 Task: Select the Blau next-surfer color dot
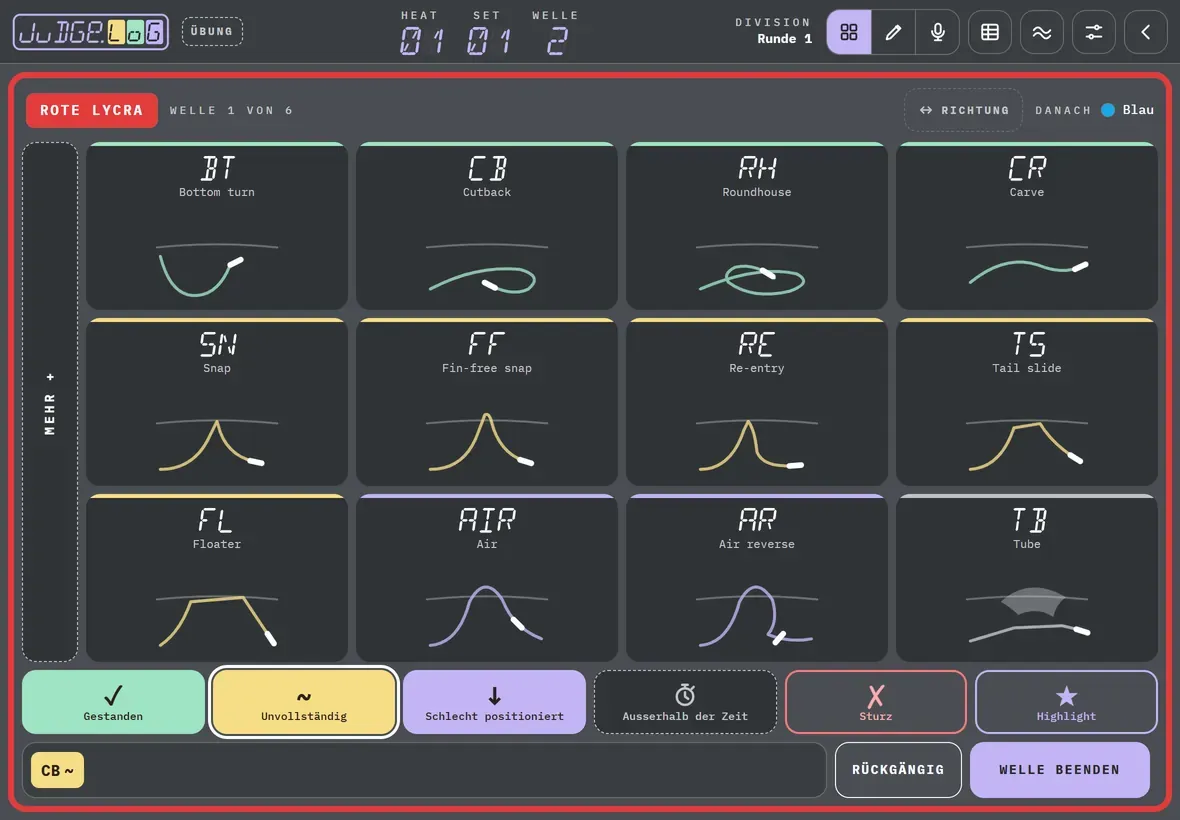click(1108, 110)
